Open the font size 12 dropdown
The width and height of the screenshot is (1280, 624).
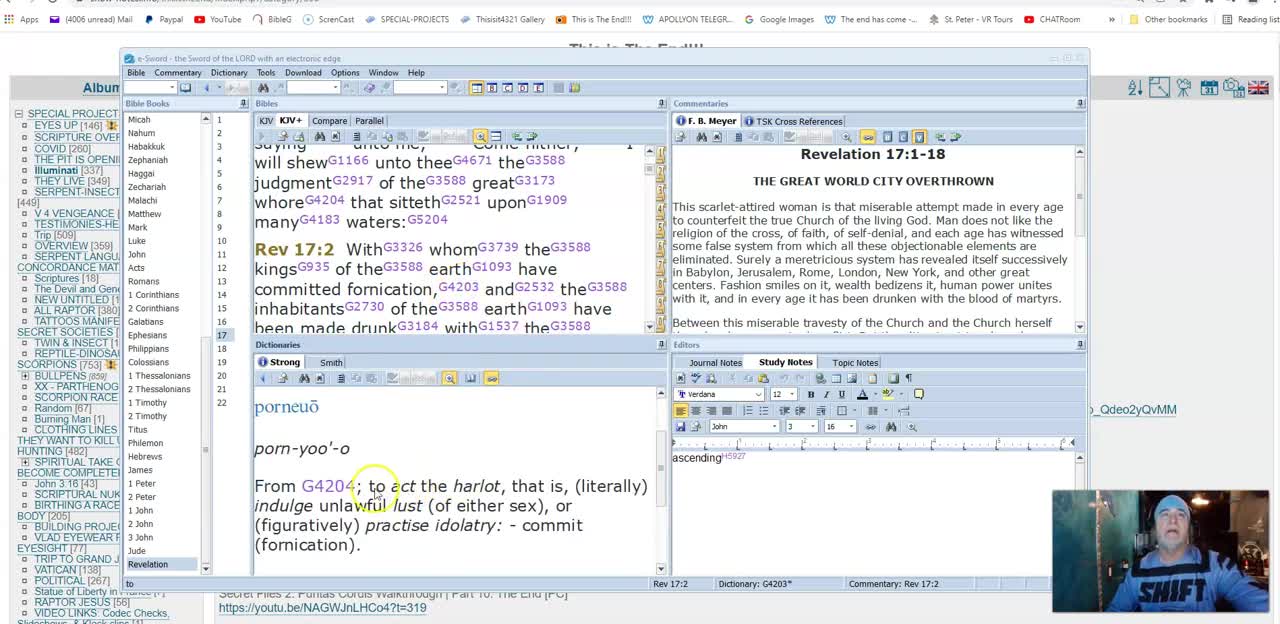[792, 394]
